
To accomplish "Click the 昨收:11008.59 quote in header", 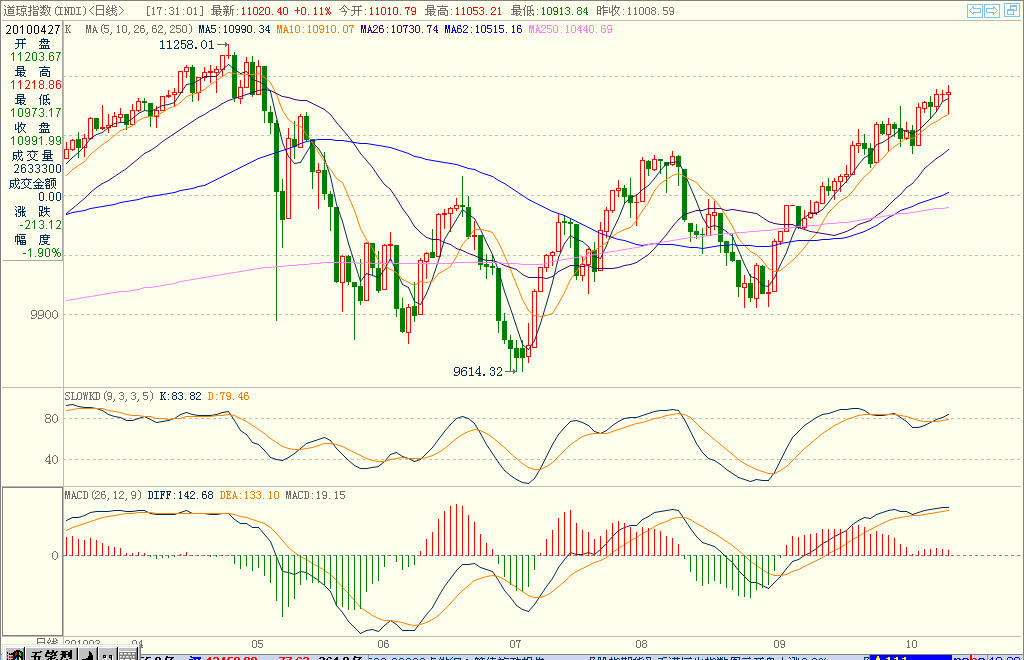I will click(635, 11).
